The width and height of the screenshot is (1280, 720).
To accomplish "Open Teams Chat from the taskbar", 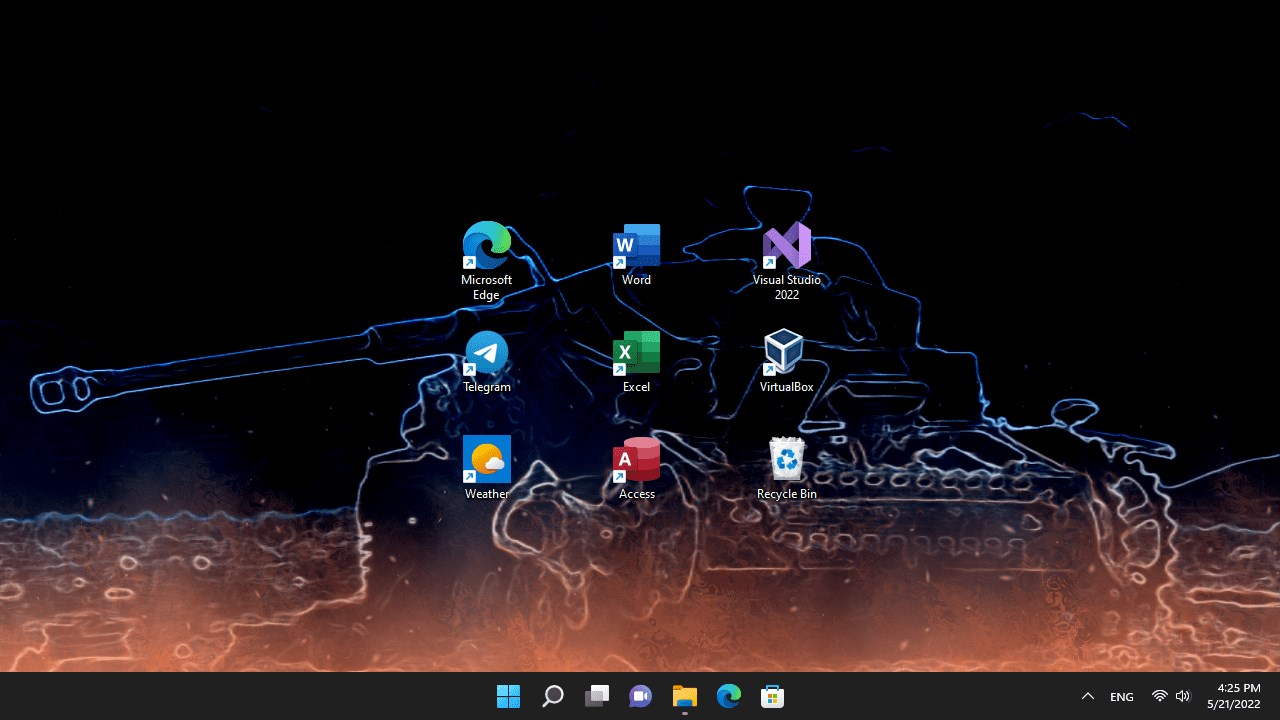I will point(640,695).
